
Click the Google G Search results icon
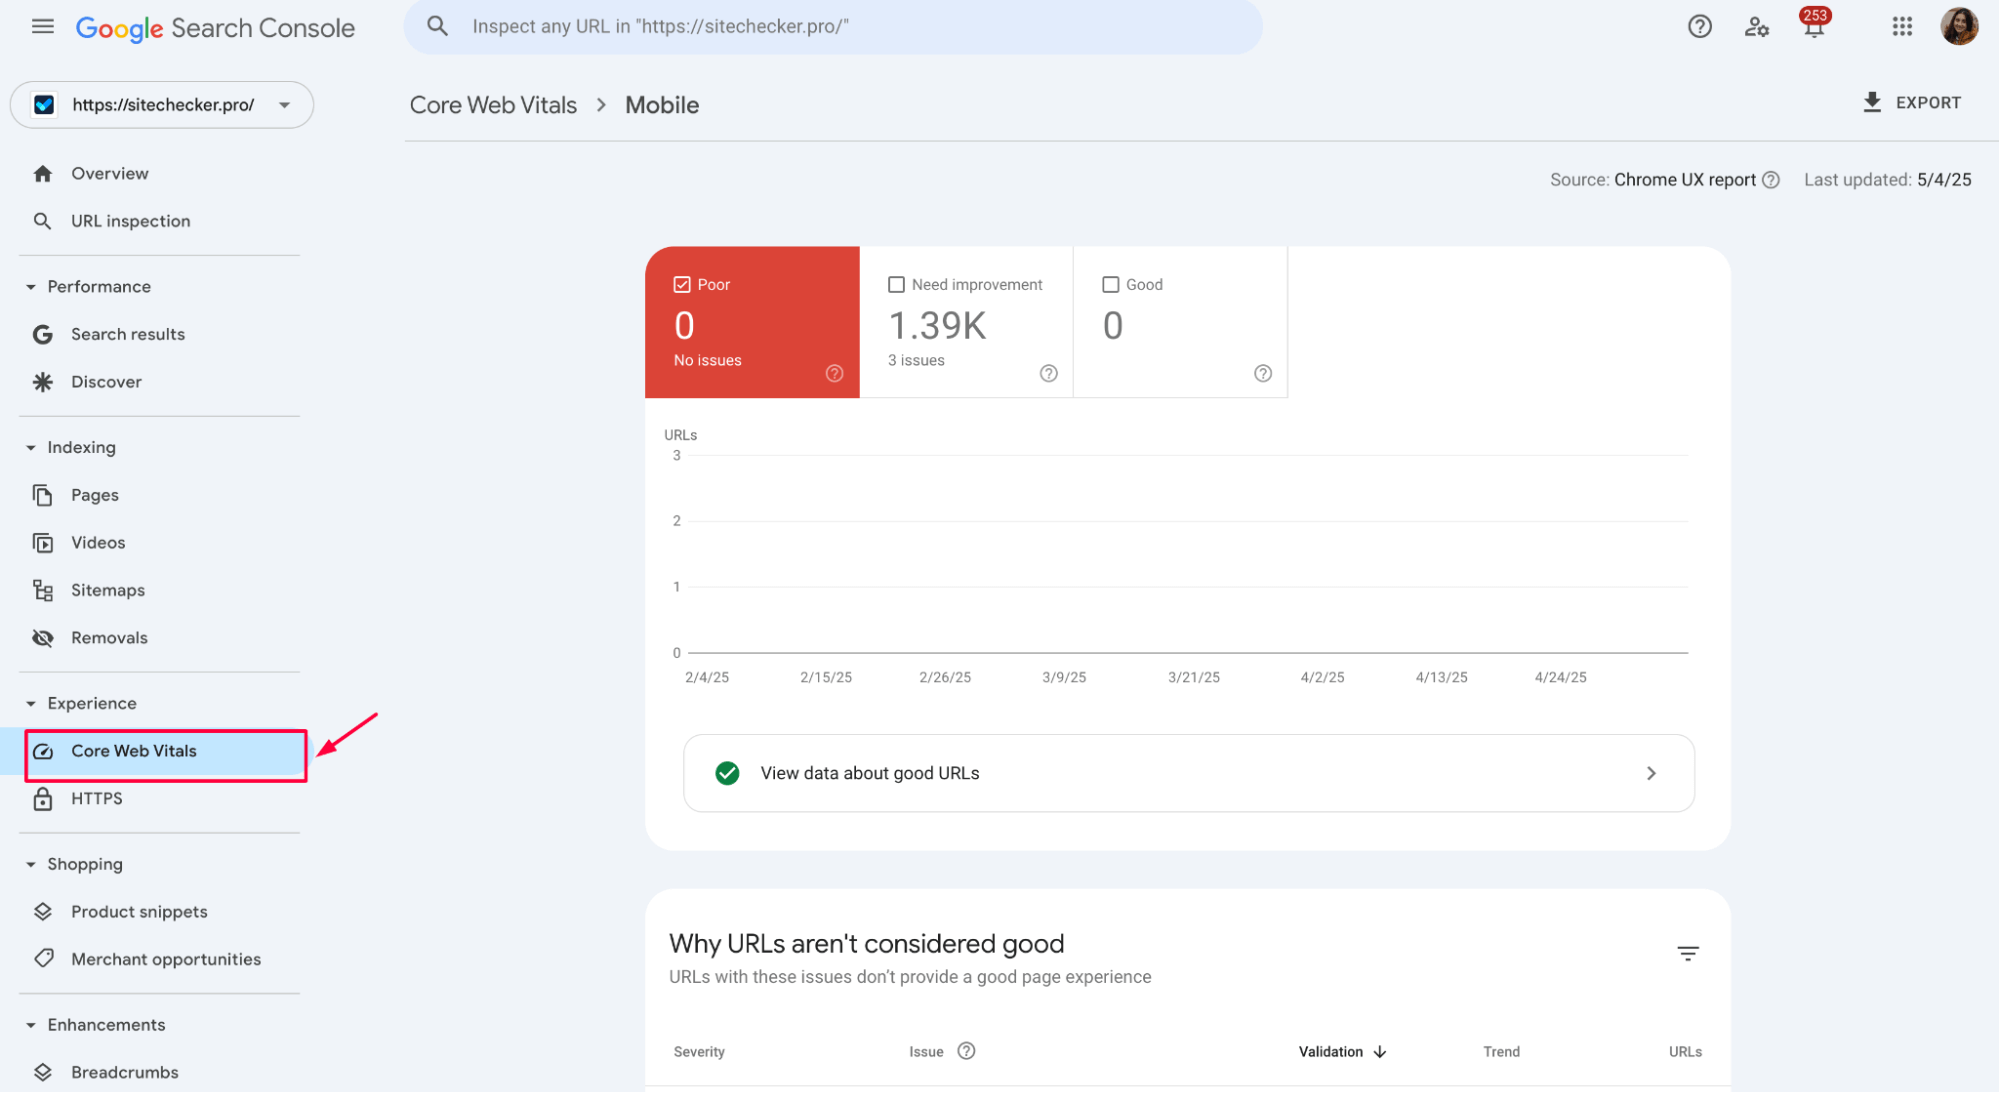(x=42, y=334)
